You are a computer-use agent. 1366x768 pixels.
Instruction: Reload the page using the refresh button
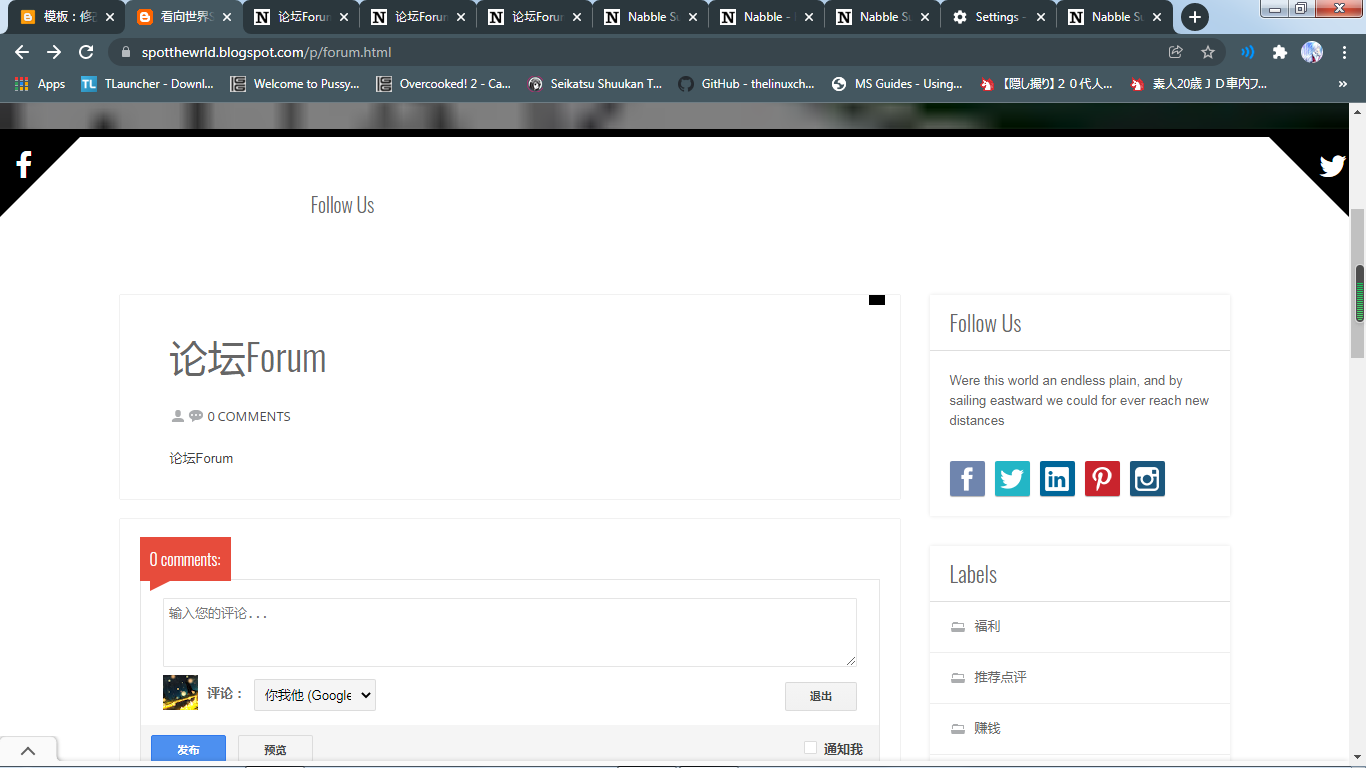coord(86,52)
